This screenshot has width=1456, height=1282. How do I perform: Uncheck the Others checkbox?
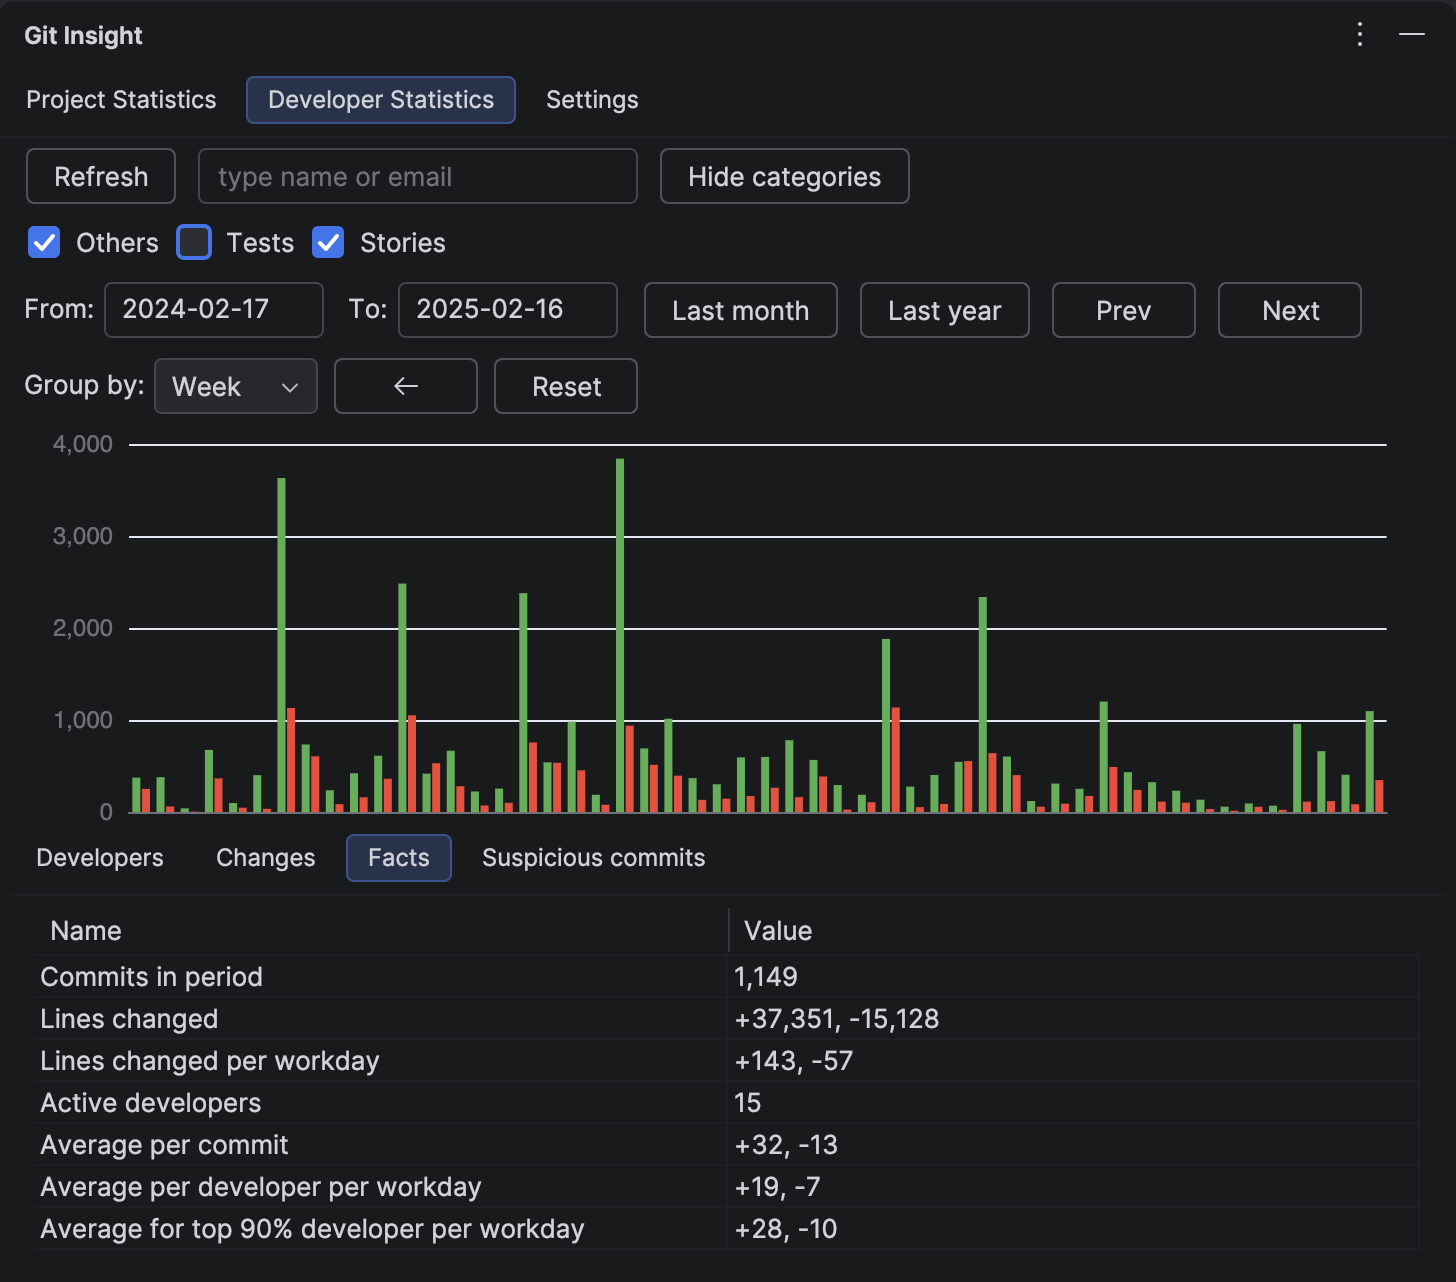tap(44, 242)
